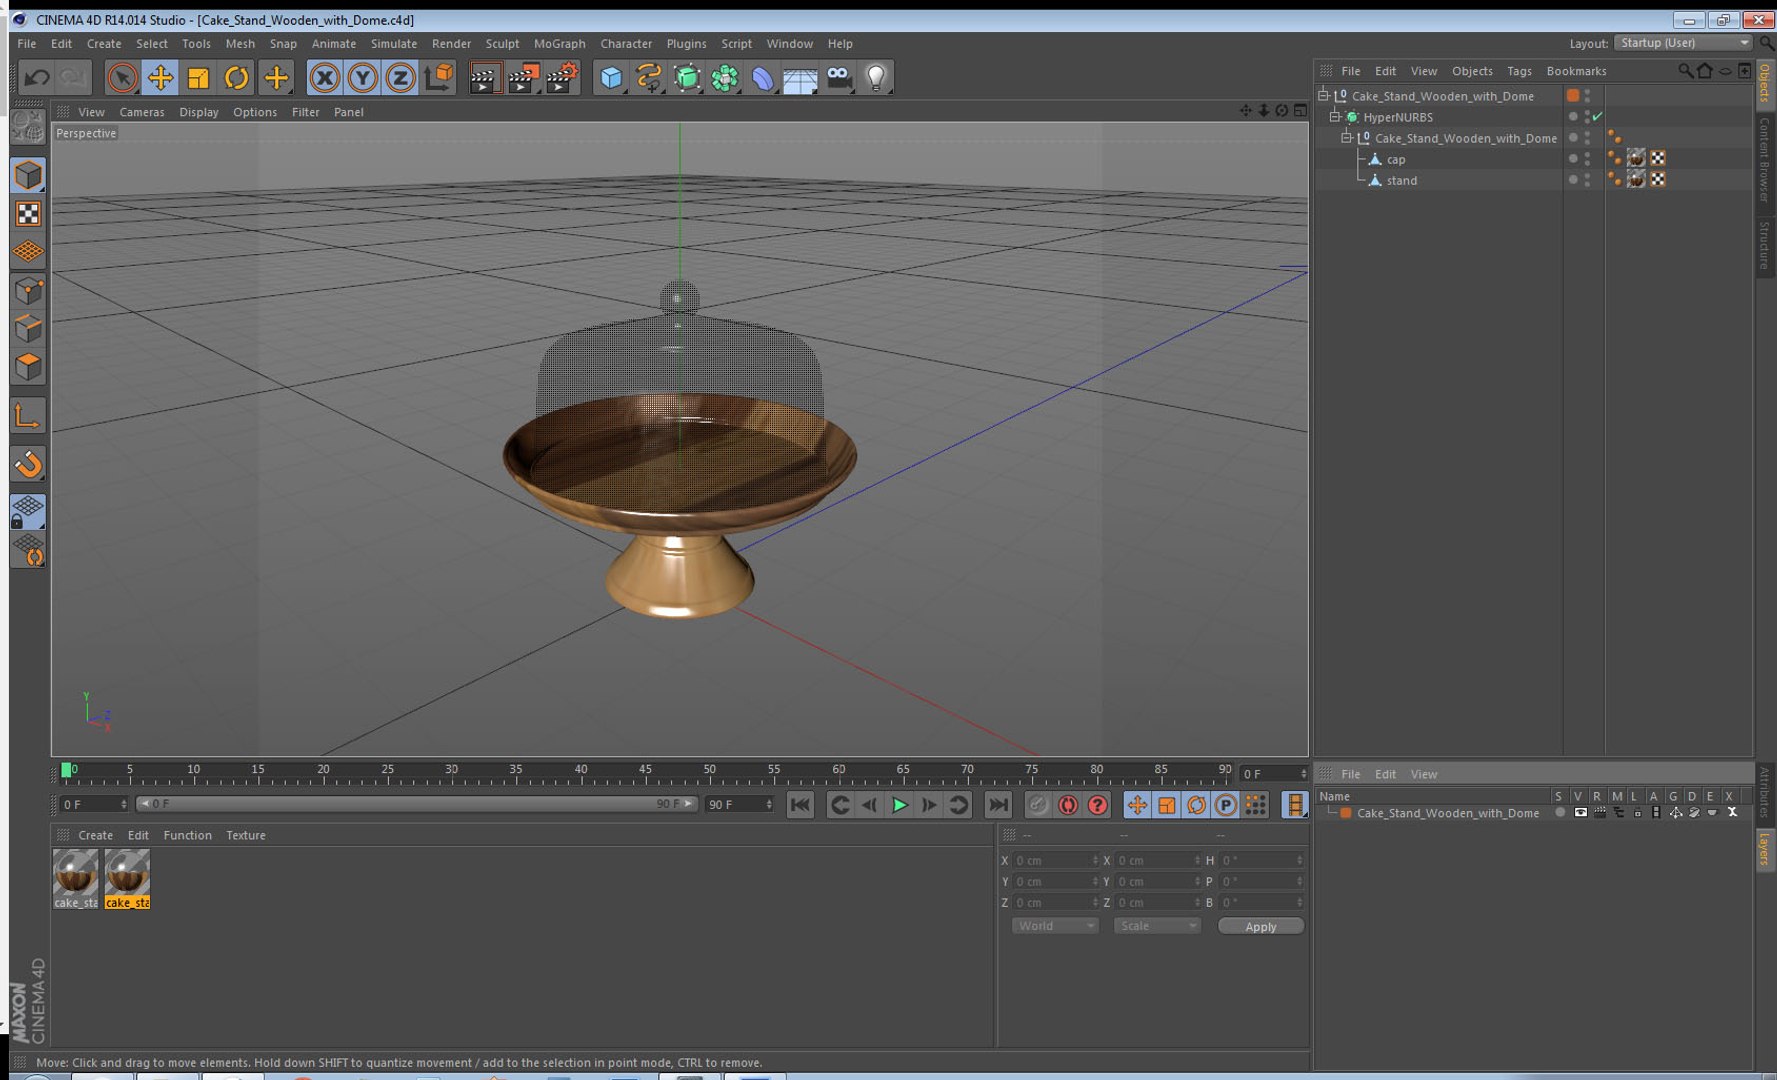Viewport: 1777px width, 1080px height.
Task: Open the viewport Cameras menu
Action: [142, 112]
